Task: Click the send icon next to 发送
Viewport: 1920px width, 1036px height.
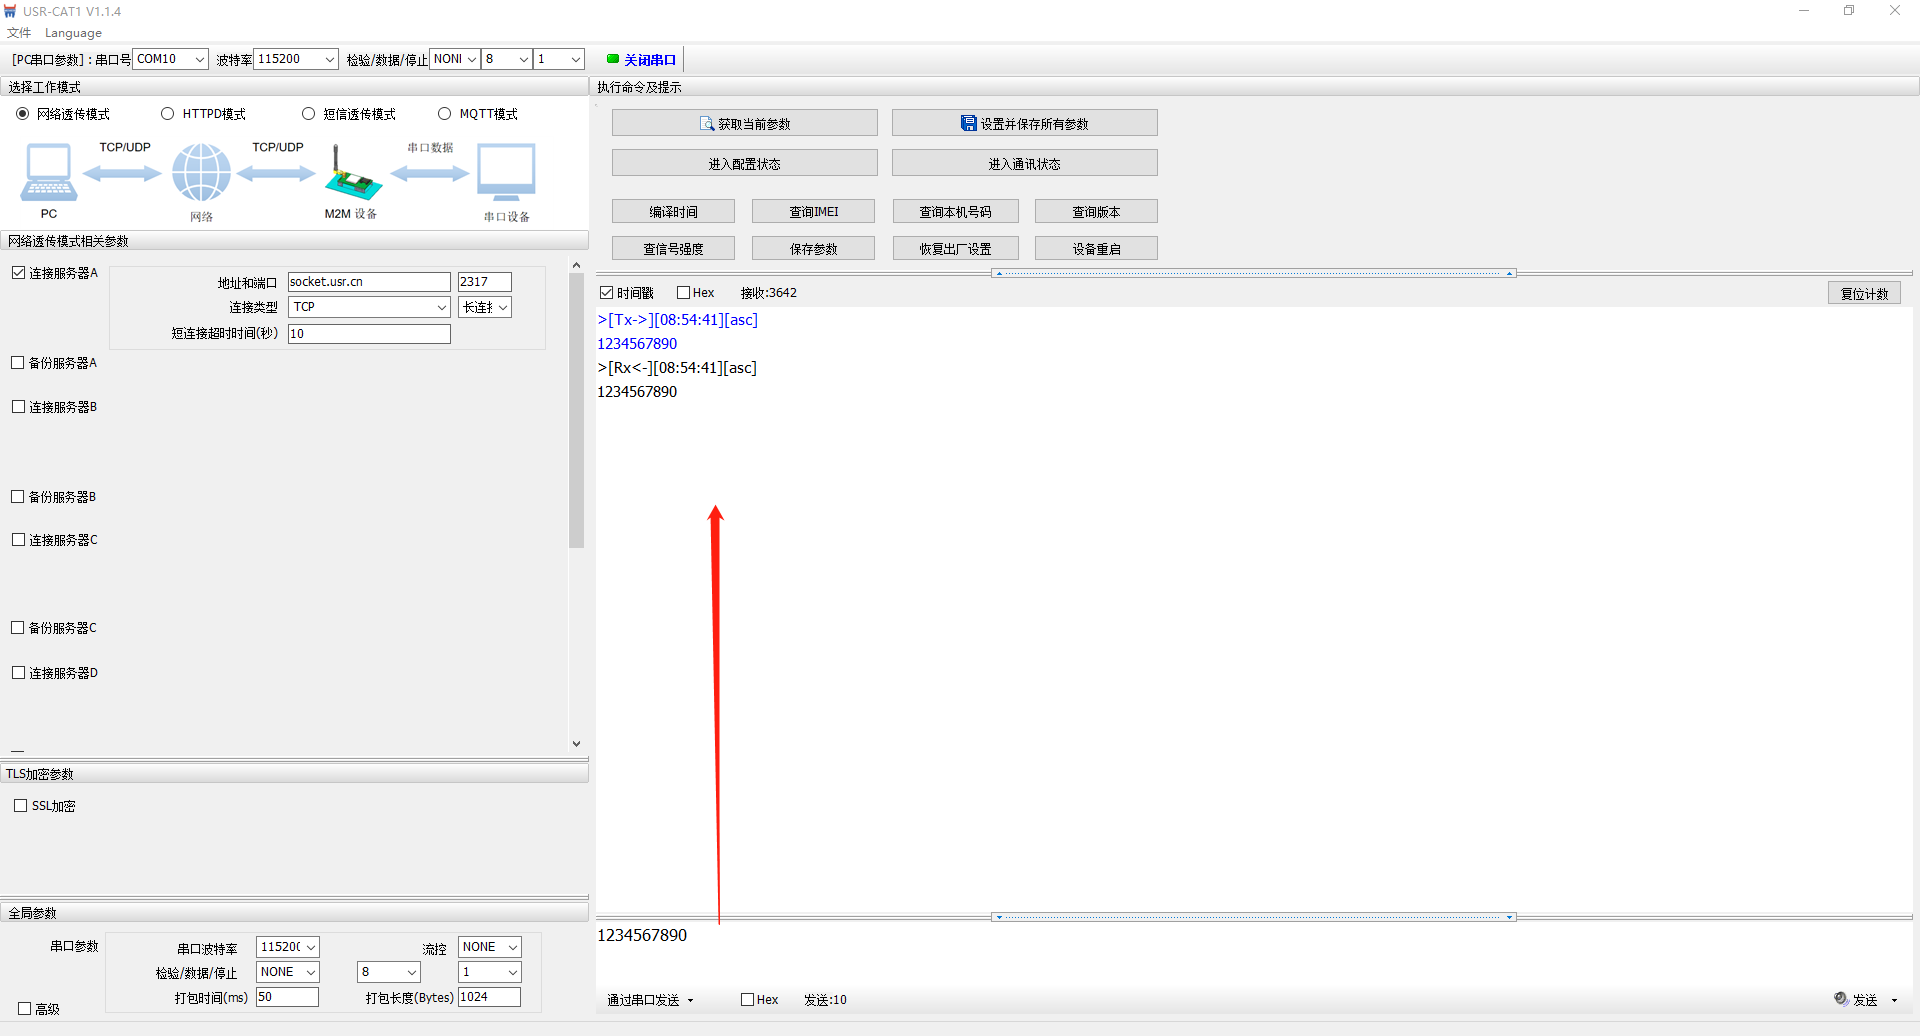Action: click(1841, 999)
